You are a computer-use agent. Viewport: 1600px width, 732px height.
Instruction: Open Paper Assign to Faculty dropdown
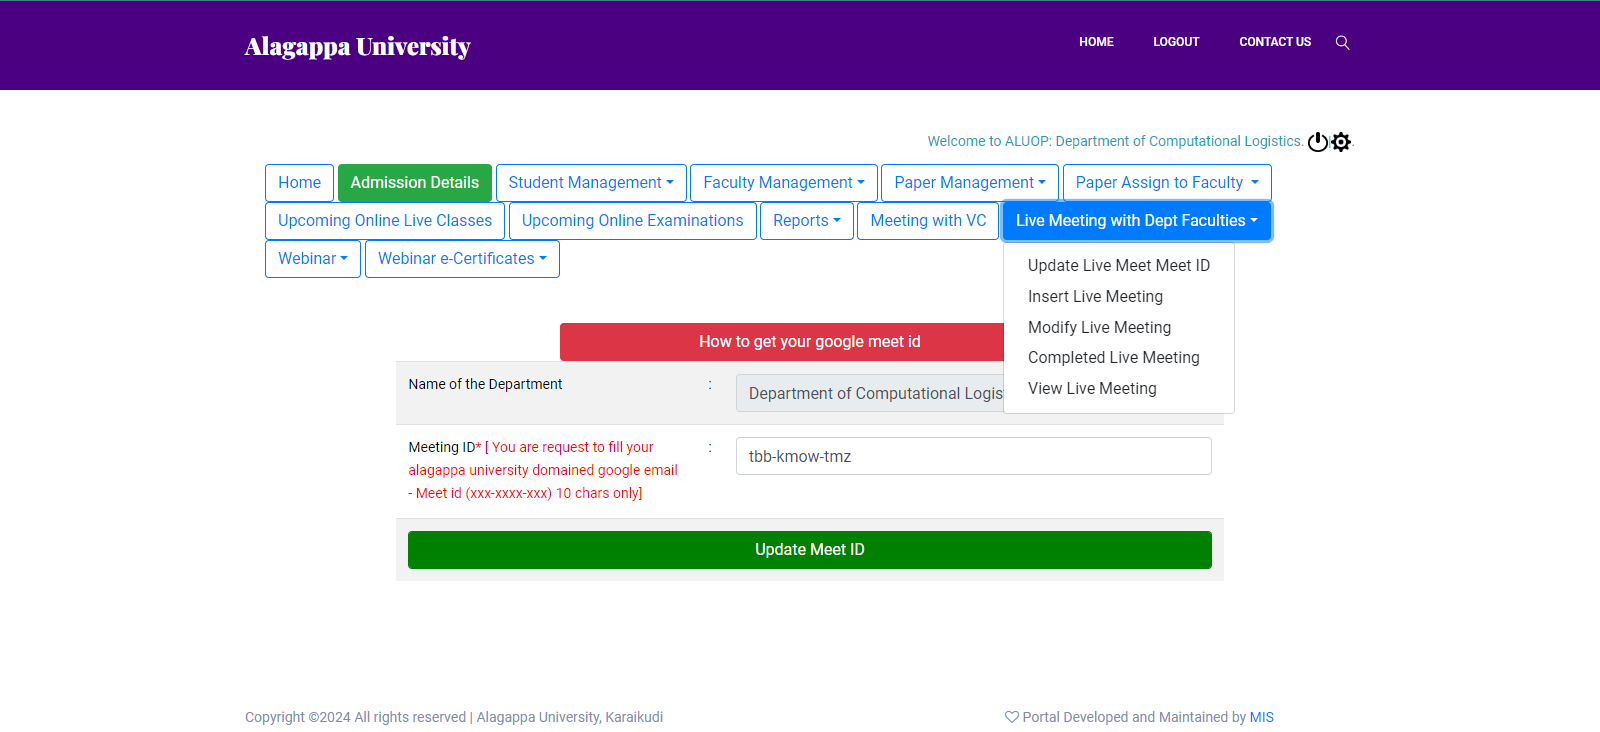[1167, 183]
